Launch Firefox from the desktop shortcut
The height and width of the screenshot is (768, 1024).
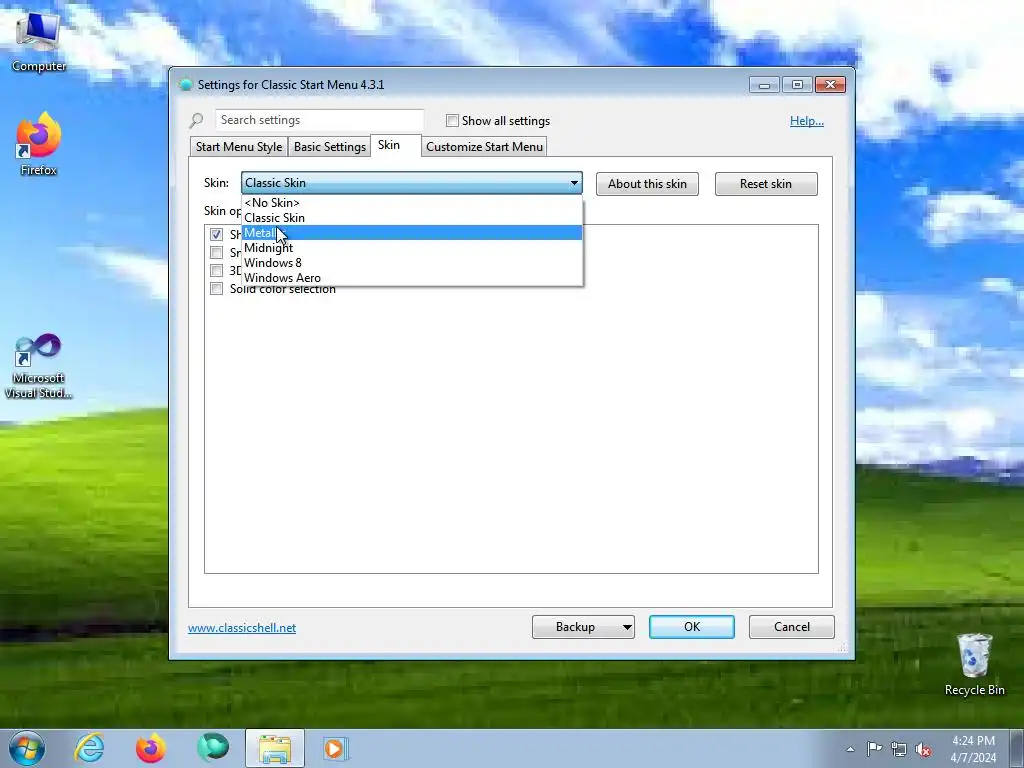point(39,144)
